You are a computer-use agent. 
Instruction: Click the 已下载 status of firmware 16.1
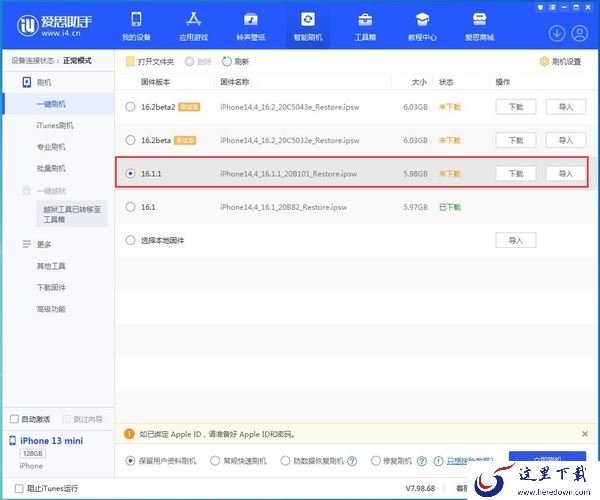(x=450, y=207)
